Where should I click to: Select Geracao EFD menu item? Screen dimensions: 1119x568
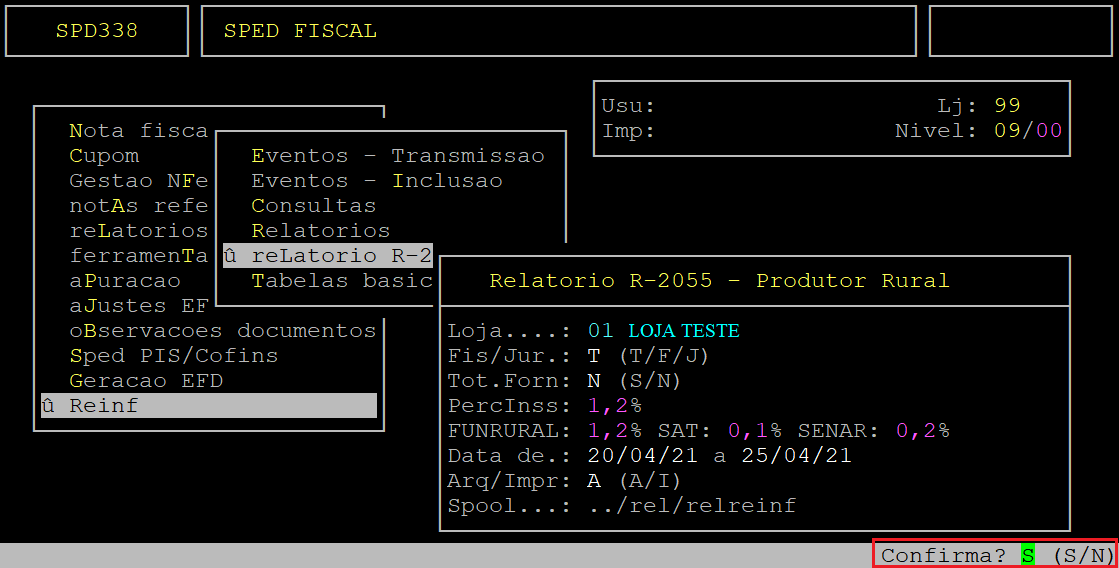(145, 381)
